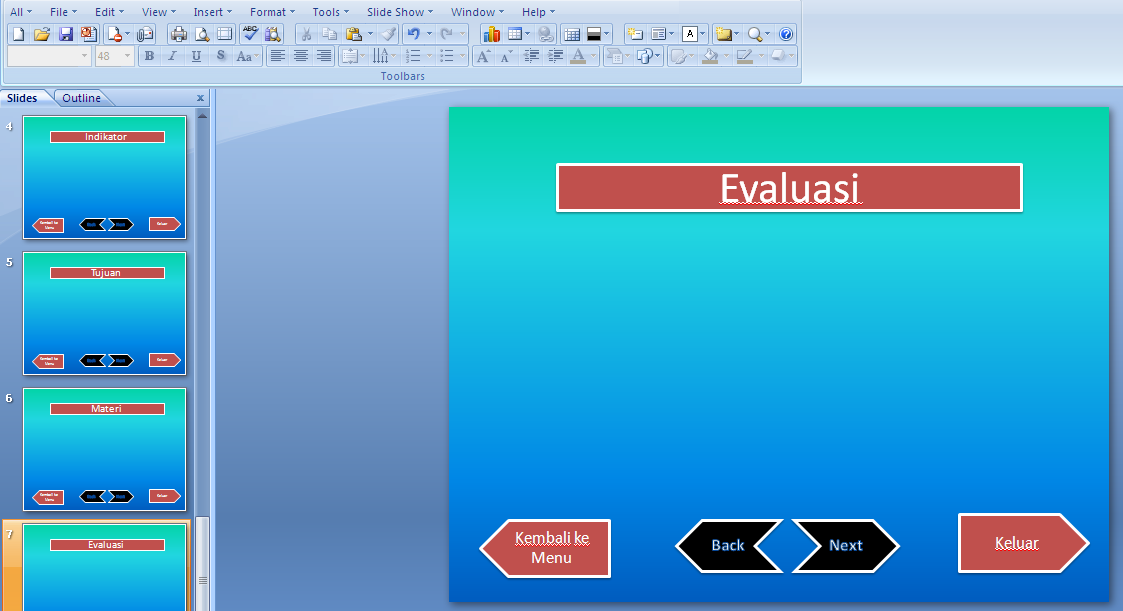1123x611 pixels.
Task: Toggle bold formatting
Action: coord(148,56)
